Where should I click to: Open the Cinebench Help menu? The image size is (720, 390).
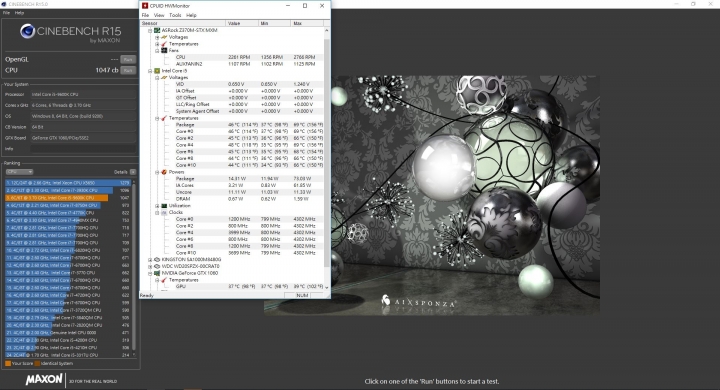tap(19, 13)
